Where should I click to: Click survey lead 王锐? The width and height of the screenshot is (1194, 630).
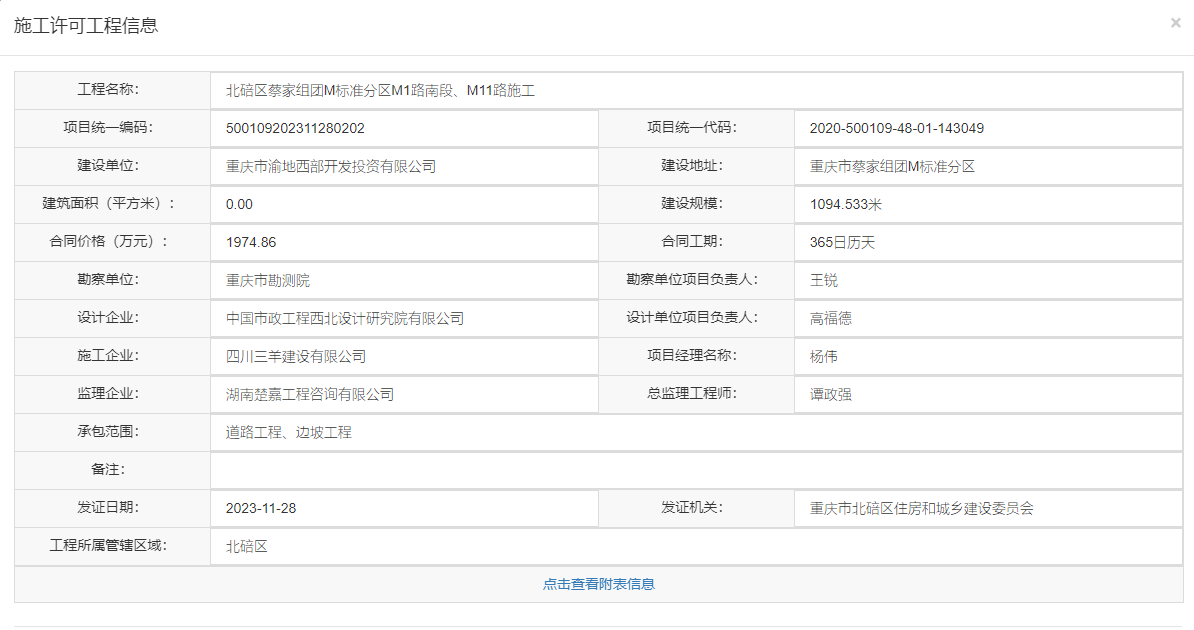824,280
